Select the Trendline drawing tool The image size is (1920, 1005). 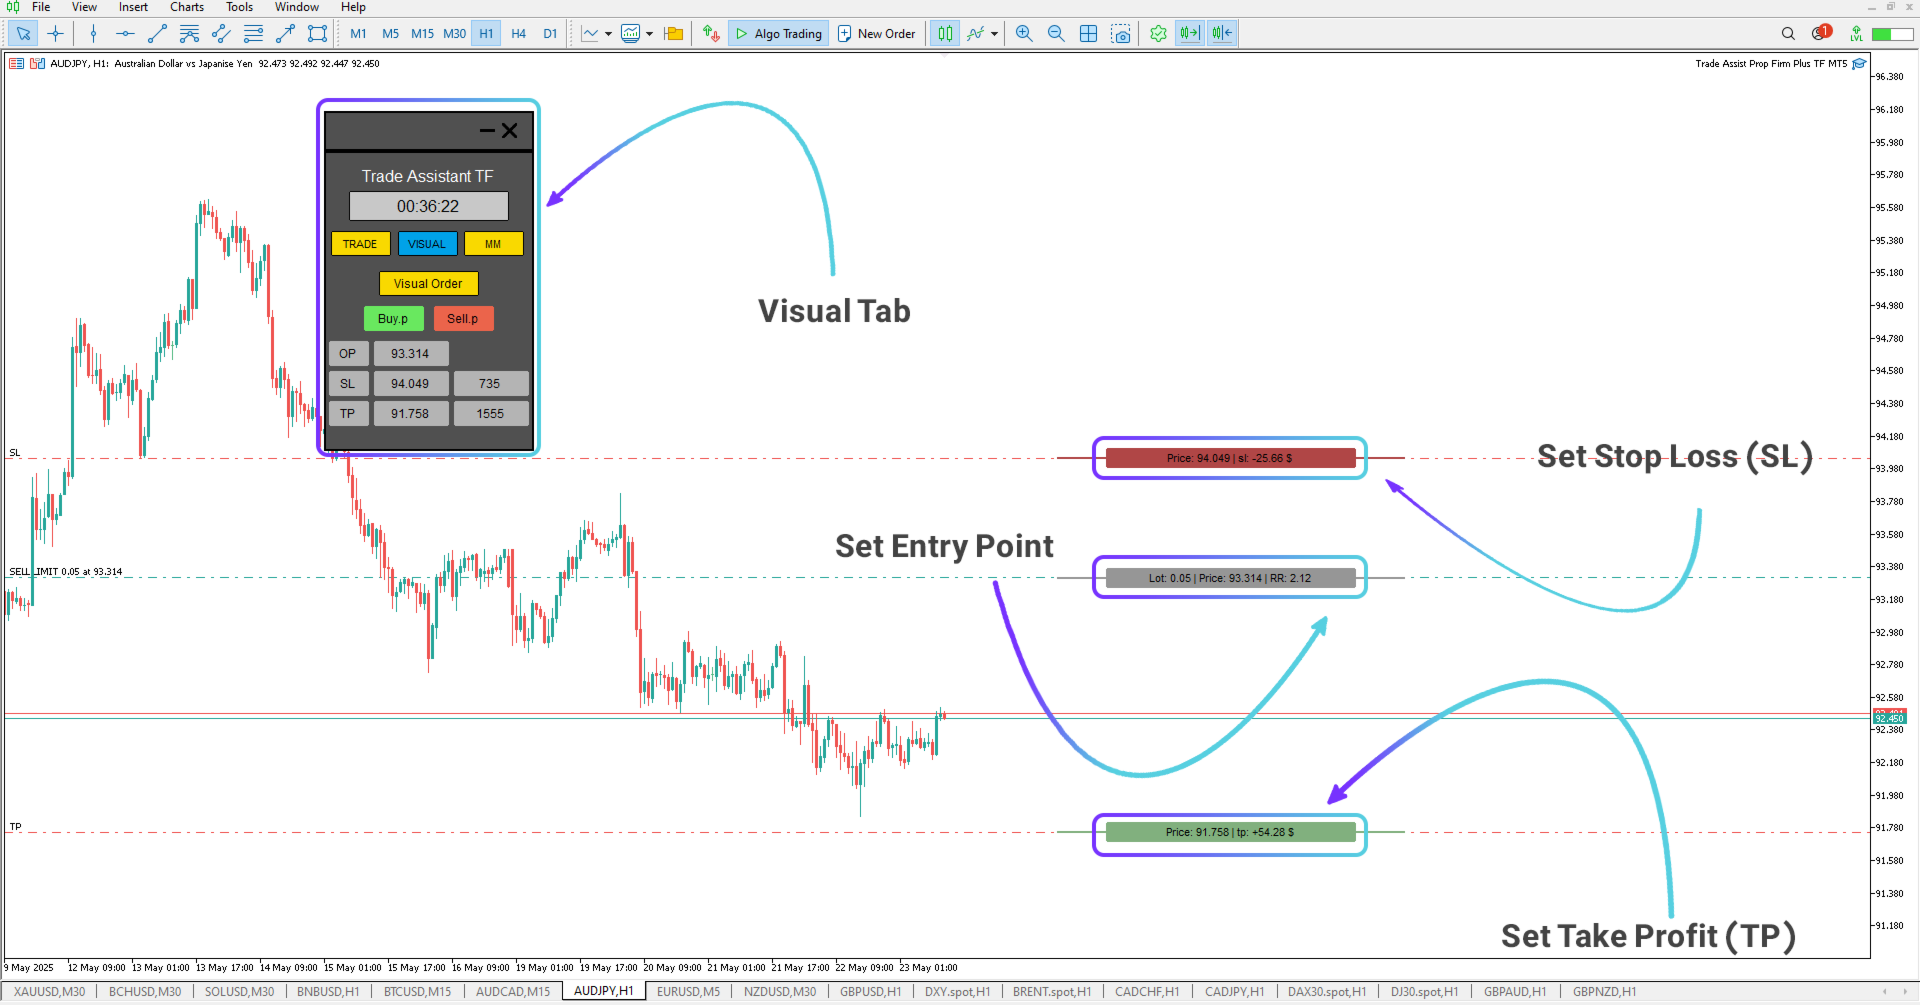tap(156, 33)
